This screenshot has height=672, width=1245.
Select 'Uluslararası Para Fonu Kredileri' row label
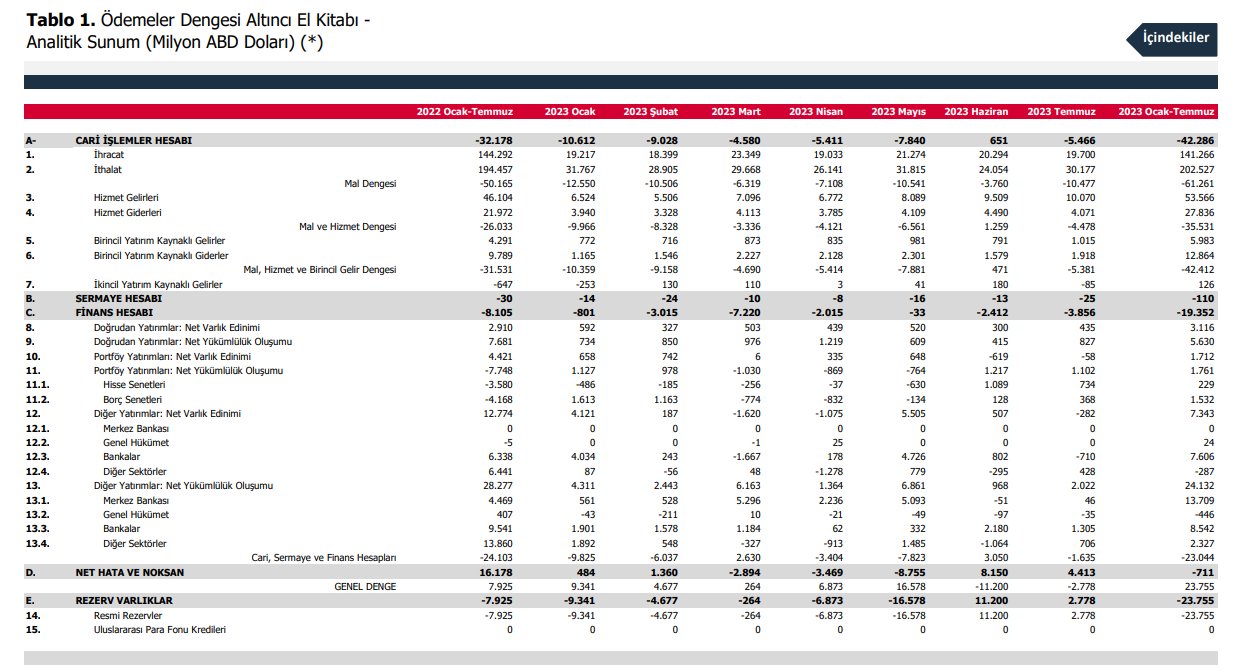point(159,630)
